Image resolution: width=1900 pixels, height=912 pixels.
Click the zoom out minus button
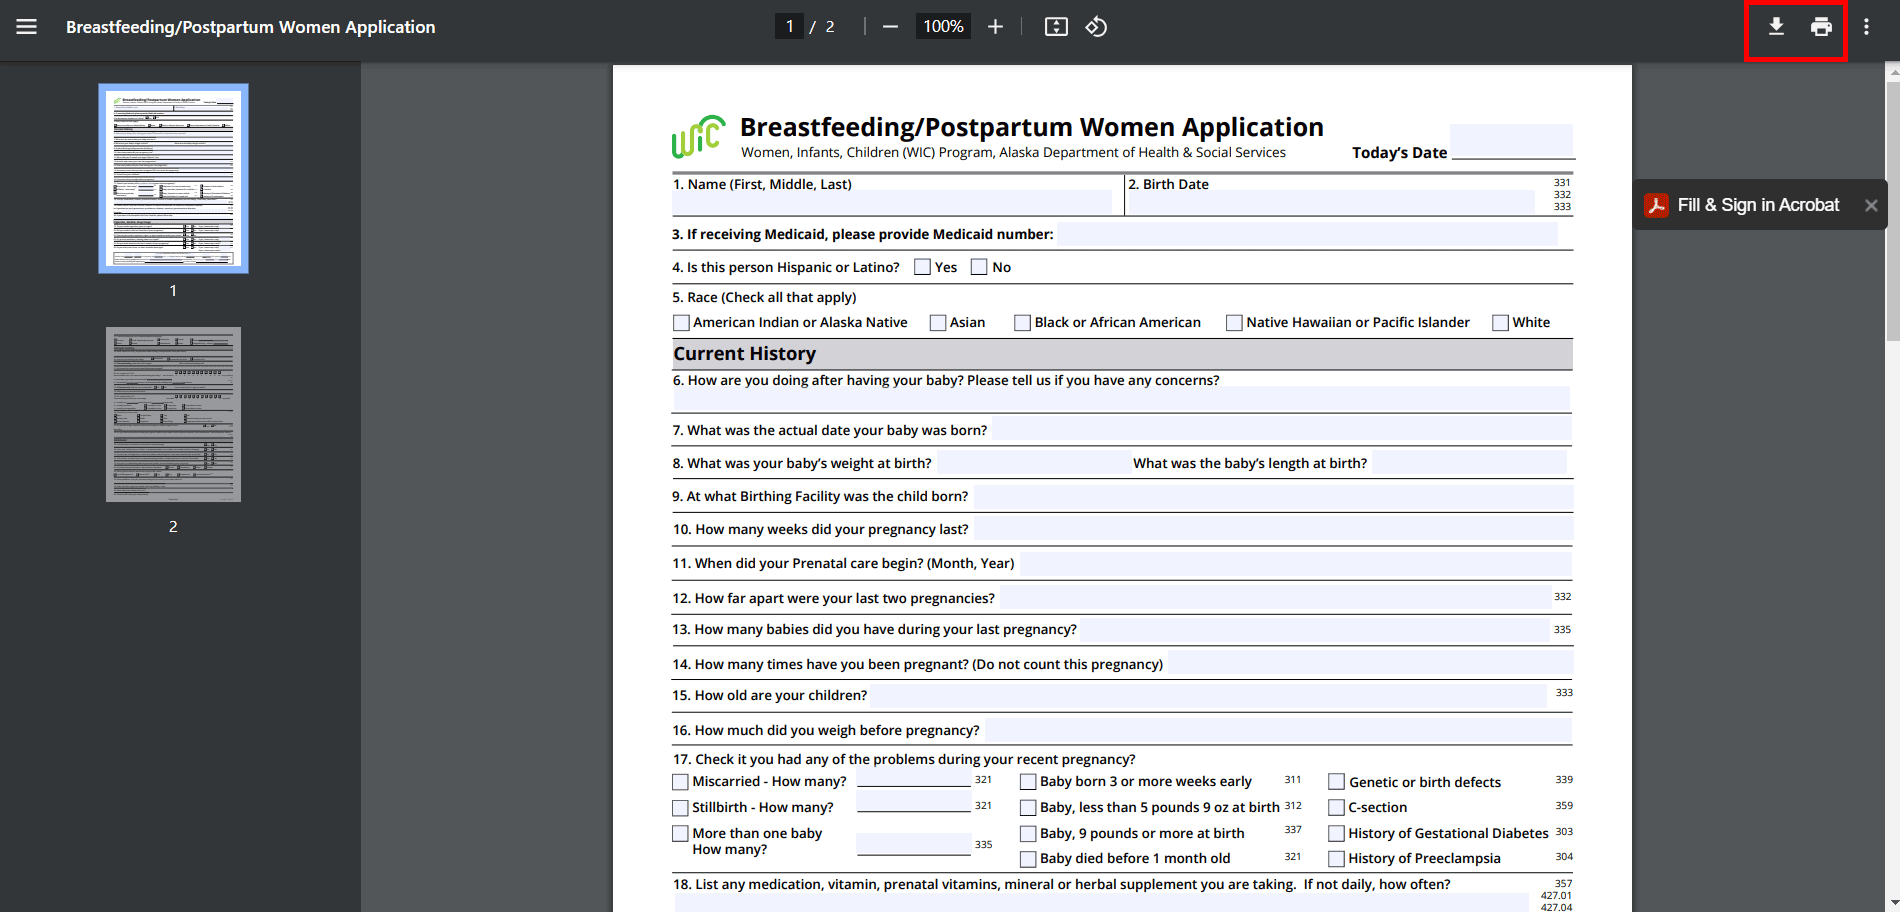tap(890, 27)
